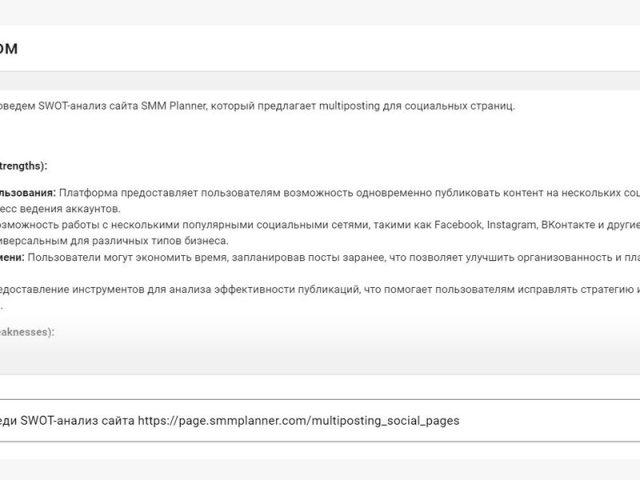
Task: Click the bold 'мени:' label
Action: click(x=12, y=258)
